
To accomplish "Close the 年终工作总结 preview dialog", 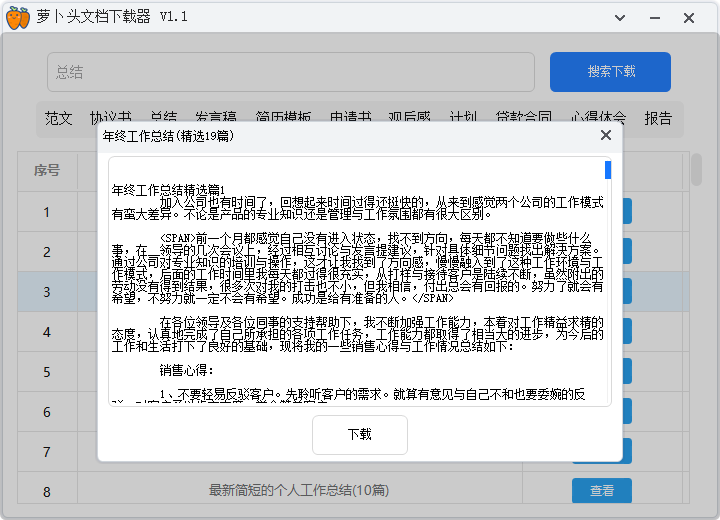I will tap(605, 136).
